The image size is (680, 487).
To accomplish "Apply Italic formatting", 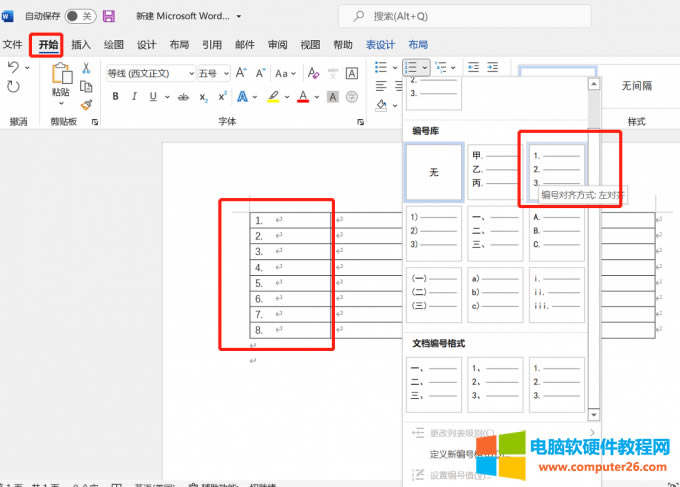I will tap(136, 97).
